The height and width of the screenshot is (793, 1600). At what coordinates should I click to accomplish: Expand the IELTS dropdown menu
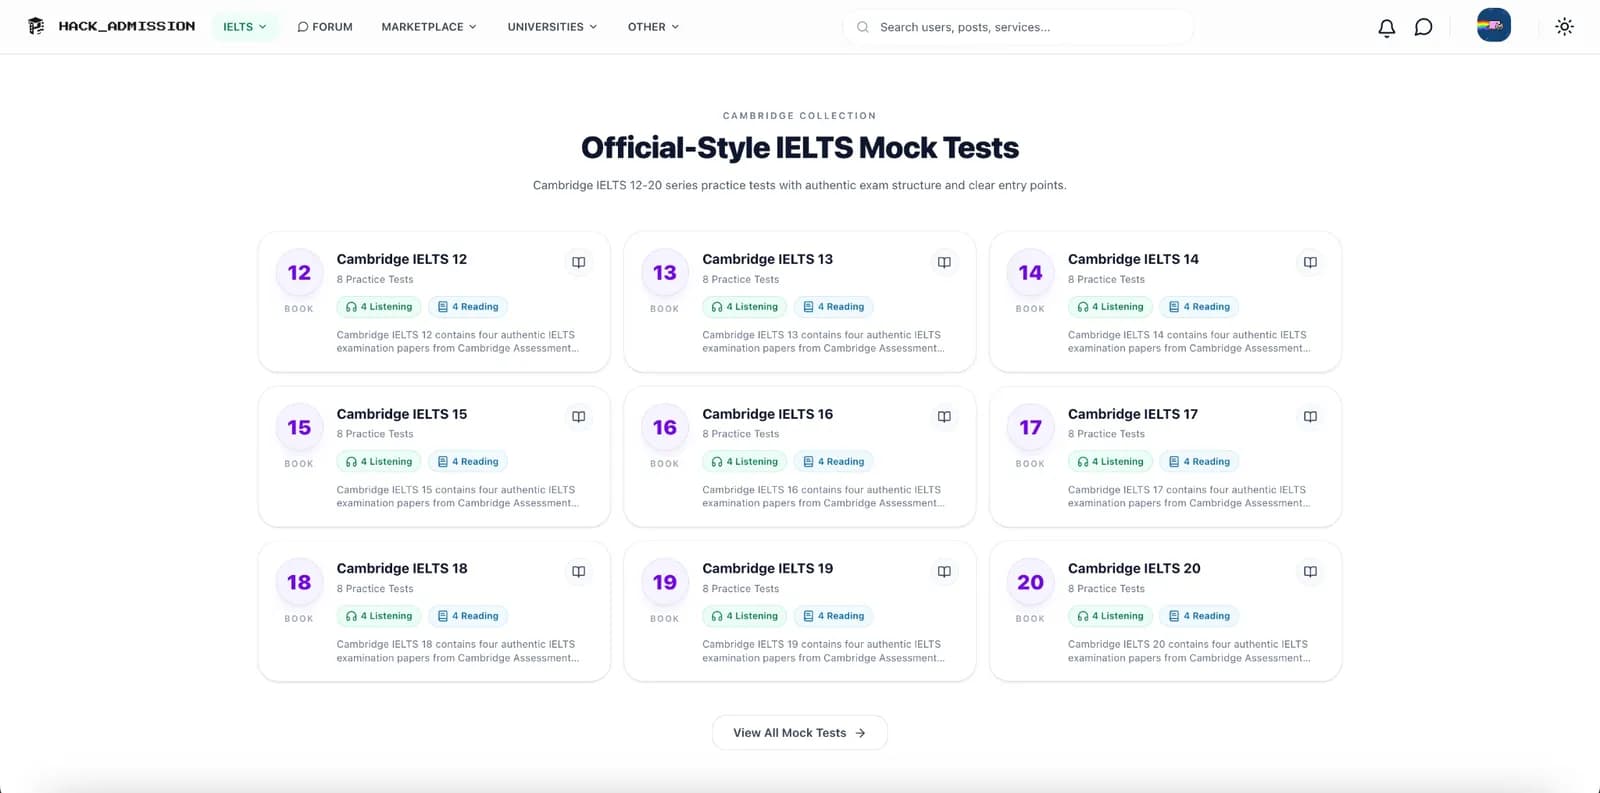click(245, 27)
